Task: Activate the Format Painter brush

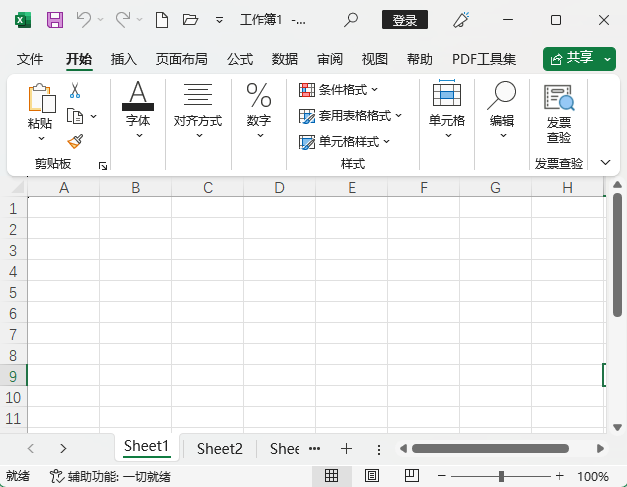Action: [75, 142]
